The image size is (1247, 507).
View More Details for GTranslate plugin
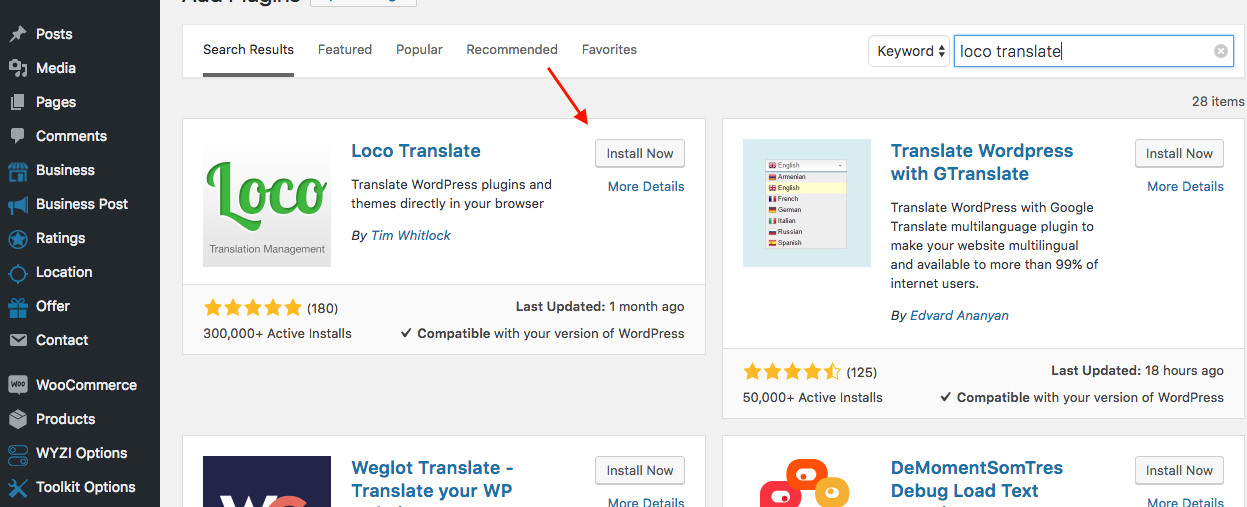(x=1185, y=186)
